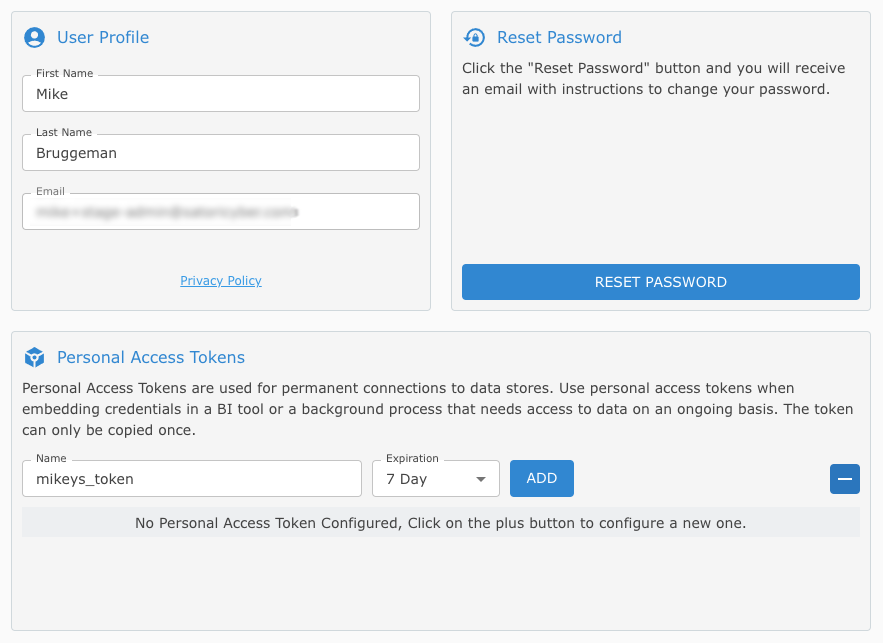
Task: Click the reset password instruction text
Action: 653,78
